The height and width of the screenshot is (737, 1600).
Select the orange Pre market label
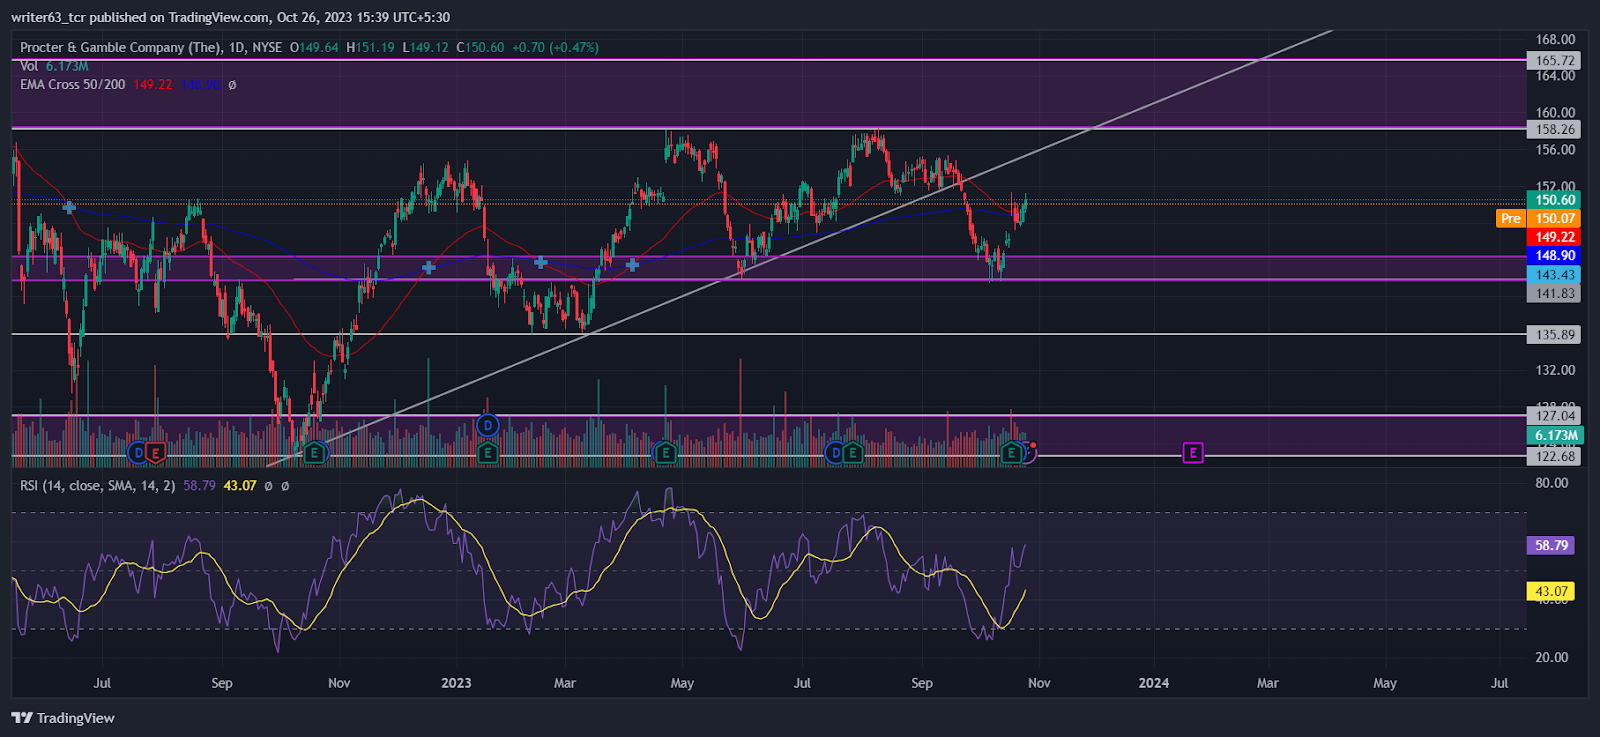coord(1511,218)
